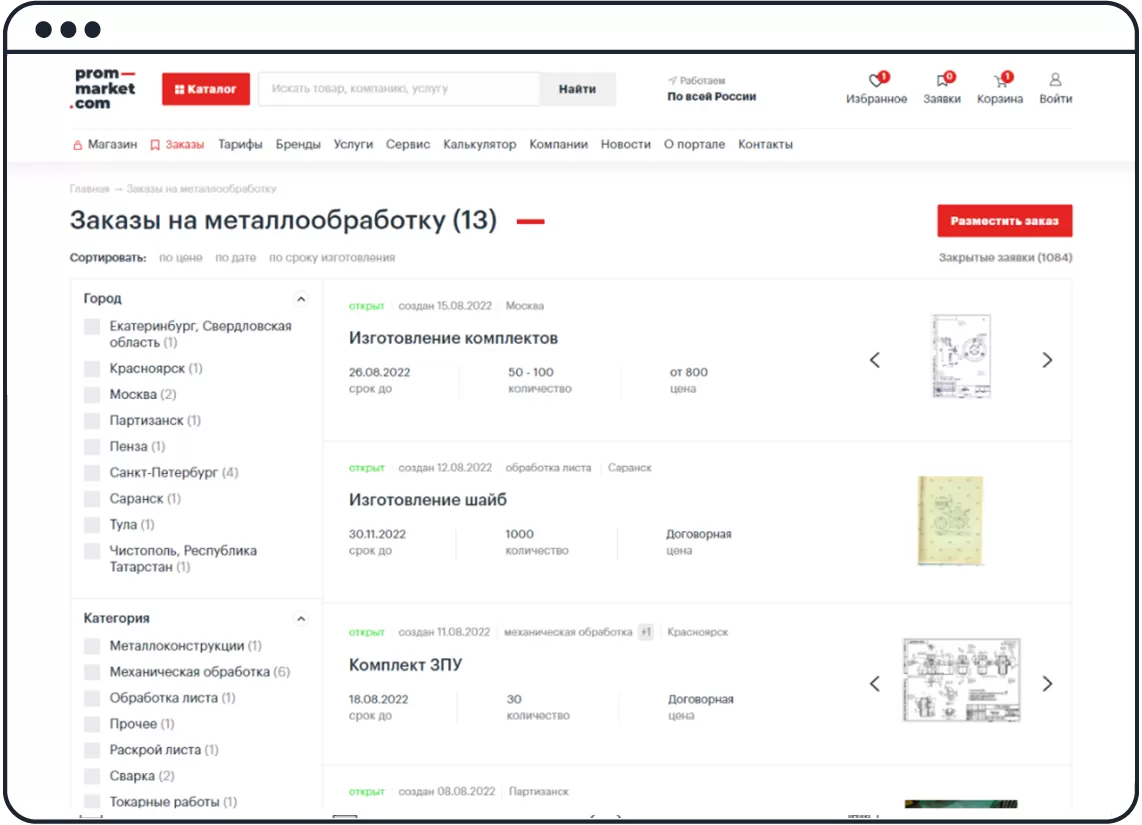Click the Партизанск city label on last order
The image size is (1142, 825).
point(539,792)
